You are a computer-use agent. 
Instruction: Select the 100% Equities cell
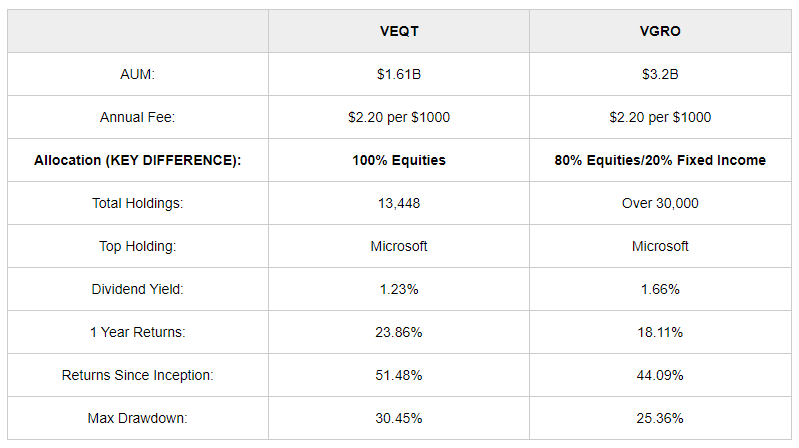[x=398, y=160]
